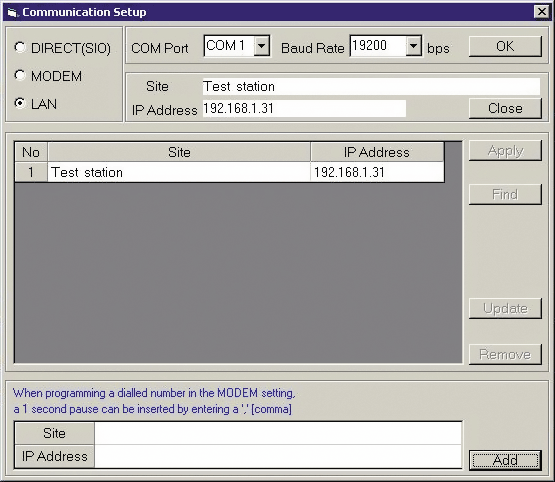
Task: Click the Update button
Action: click(505, 309)
